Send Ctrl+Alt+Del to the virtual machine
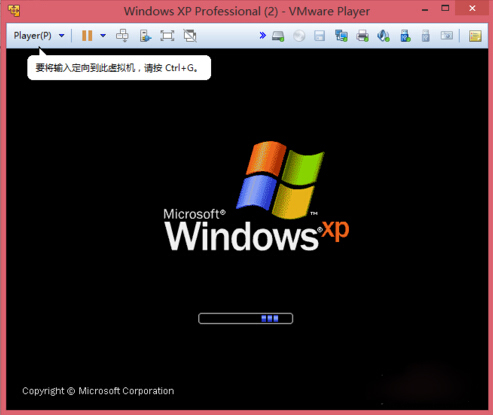493x415 pixels. click(122, 35)
